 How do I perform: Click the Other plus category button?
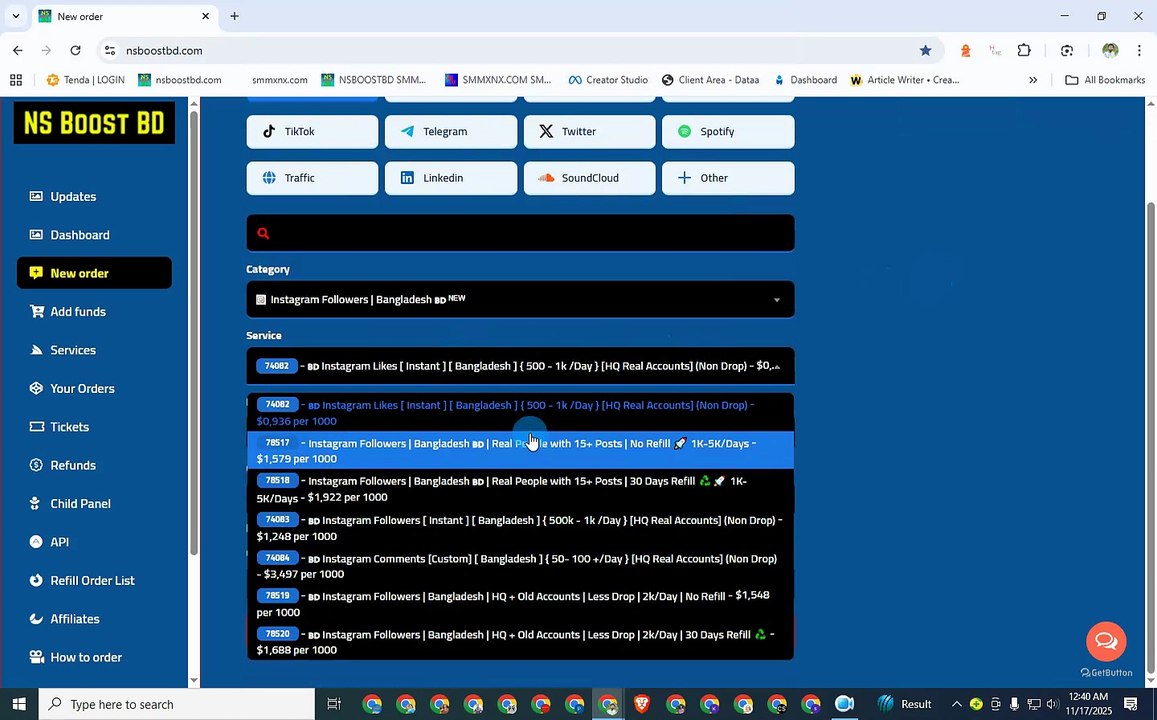coord(728,178)
